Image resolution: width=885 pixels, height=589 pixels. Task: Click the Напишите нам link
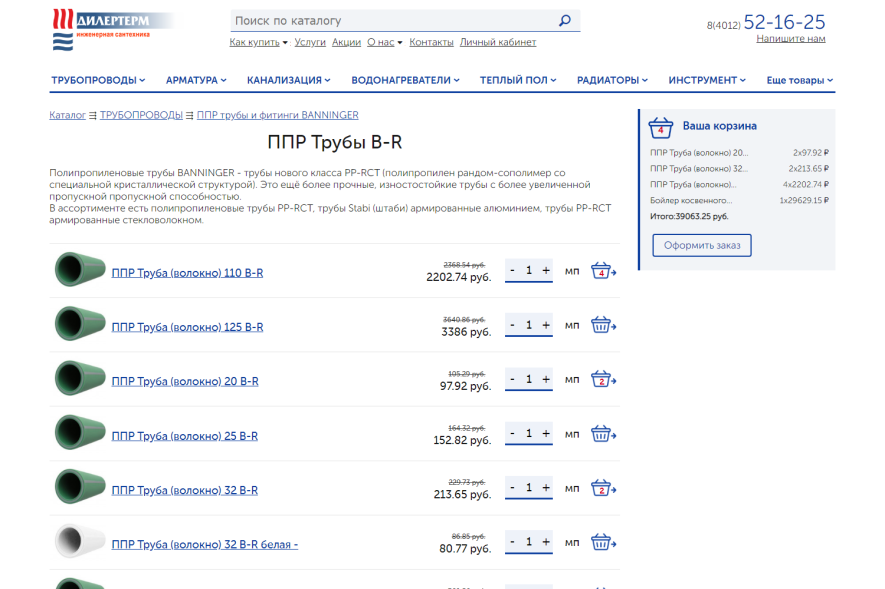pyautogui.click(x=791, y=39)
